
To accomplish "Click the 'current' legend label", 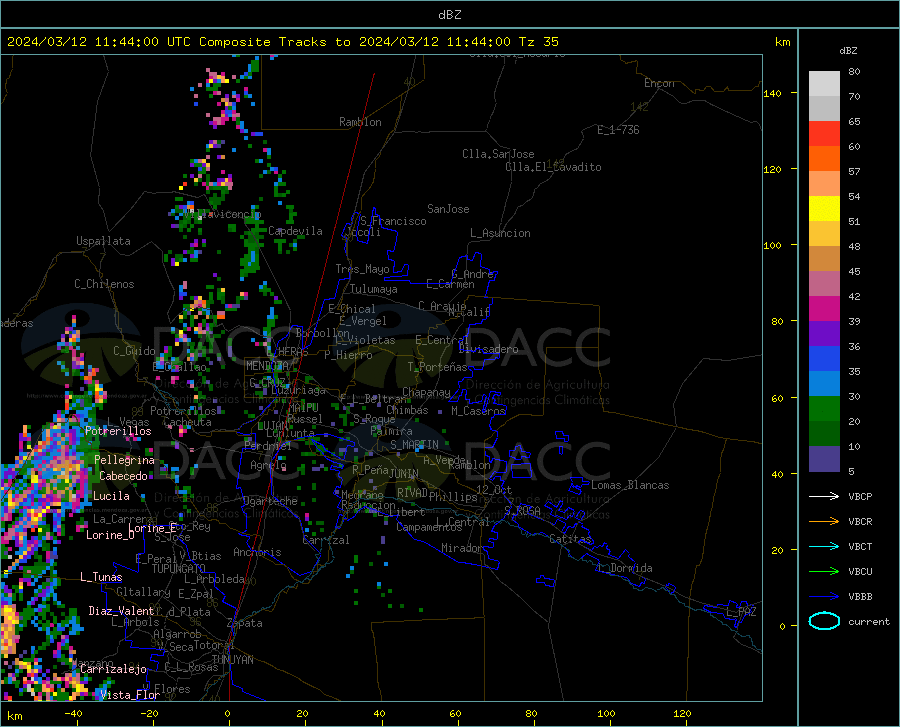I will [869, 621].
